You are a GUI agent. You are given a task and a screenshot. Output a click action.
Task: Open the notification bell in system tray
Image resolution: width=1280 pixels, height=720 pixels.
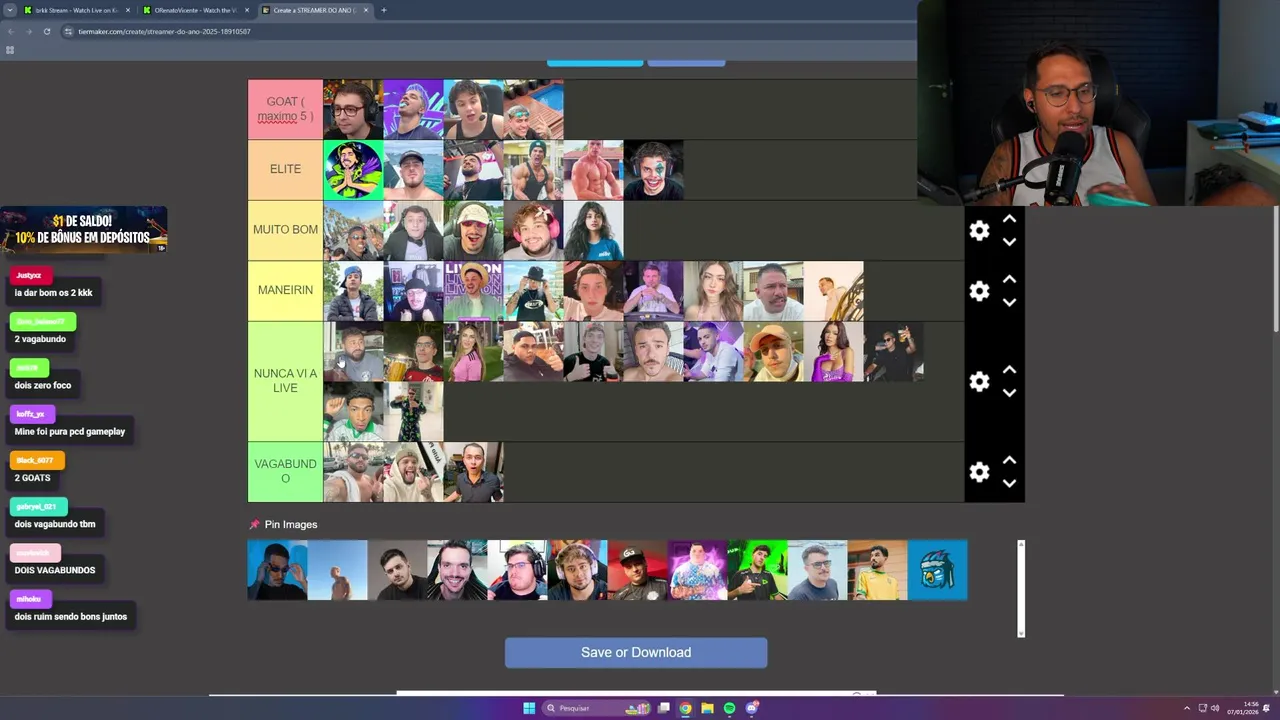tap(1266, 708)
